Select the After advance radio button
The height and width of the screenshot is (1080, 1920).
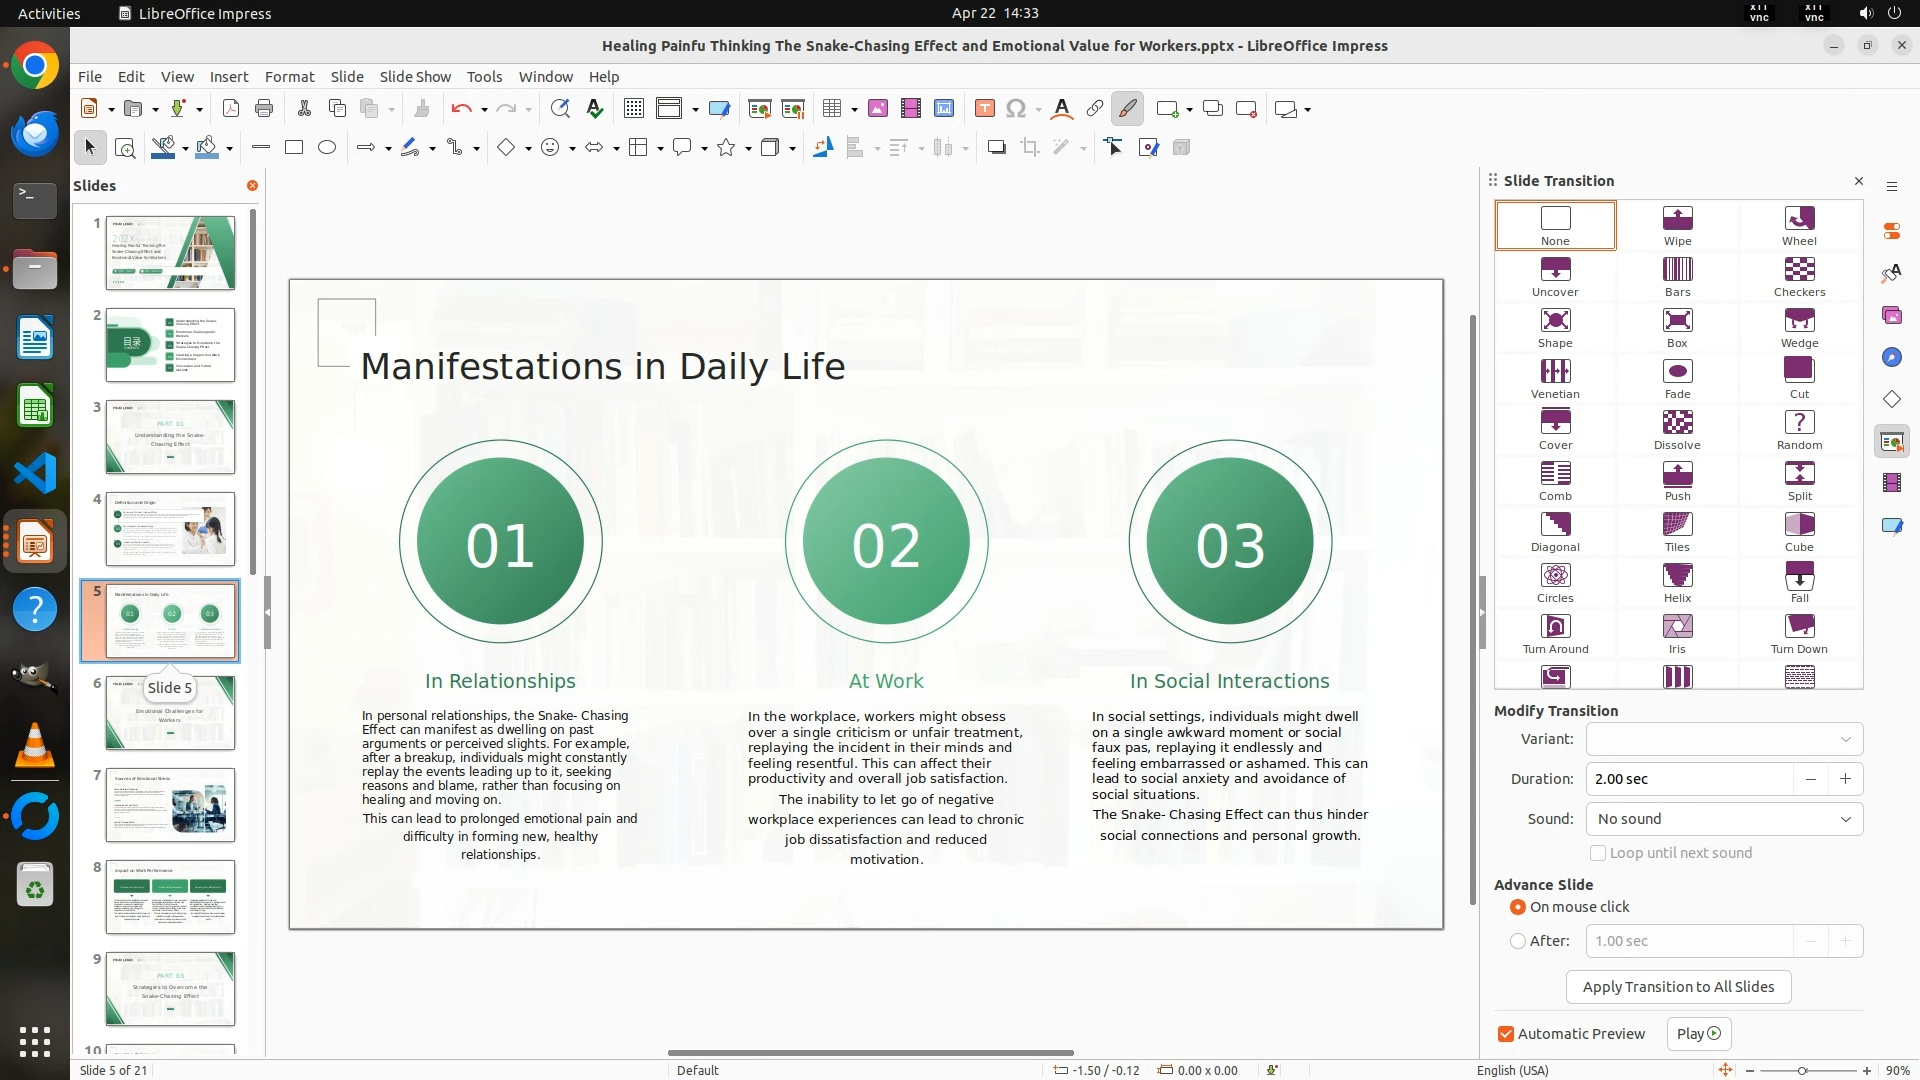coord(1518,941)
